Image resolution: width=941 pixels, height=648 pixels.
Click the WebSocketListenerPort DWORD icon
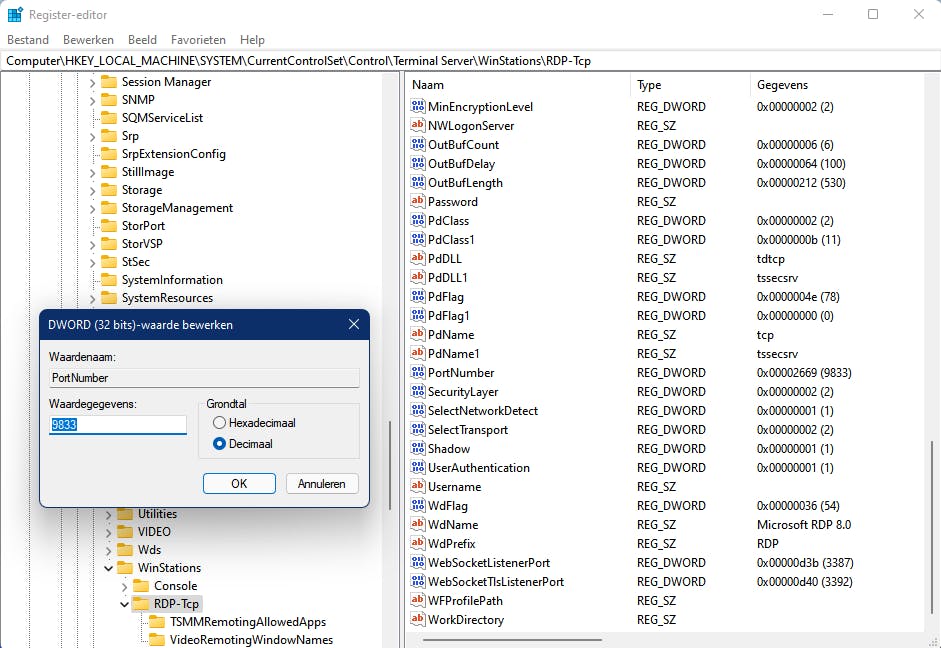[418, 562]
